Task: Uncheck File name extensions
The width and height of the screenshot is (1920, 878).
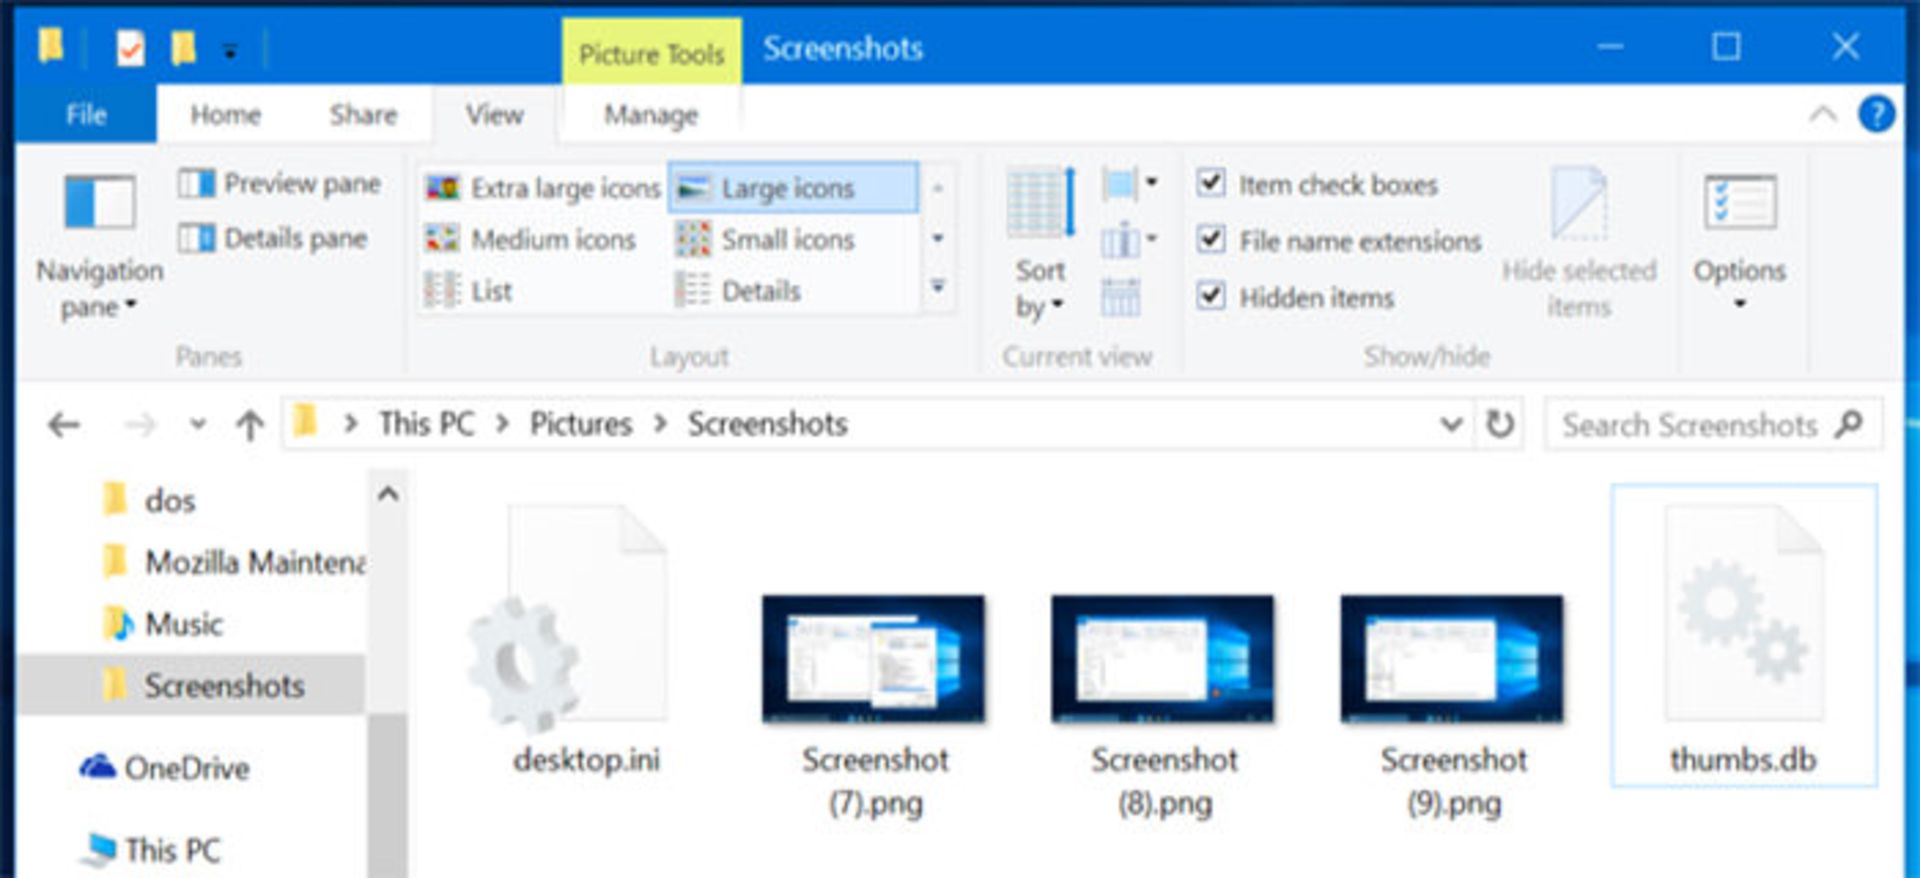Action: (1211, 239)
